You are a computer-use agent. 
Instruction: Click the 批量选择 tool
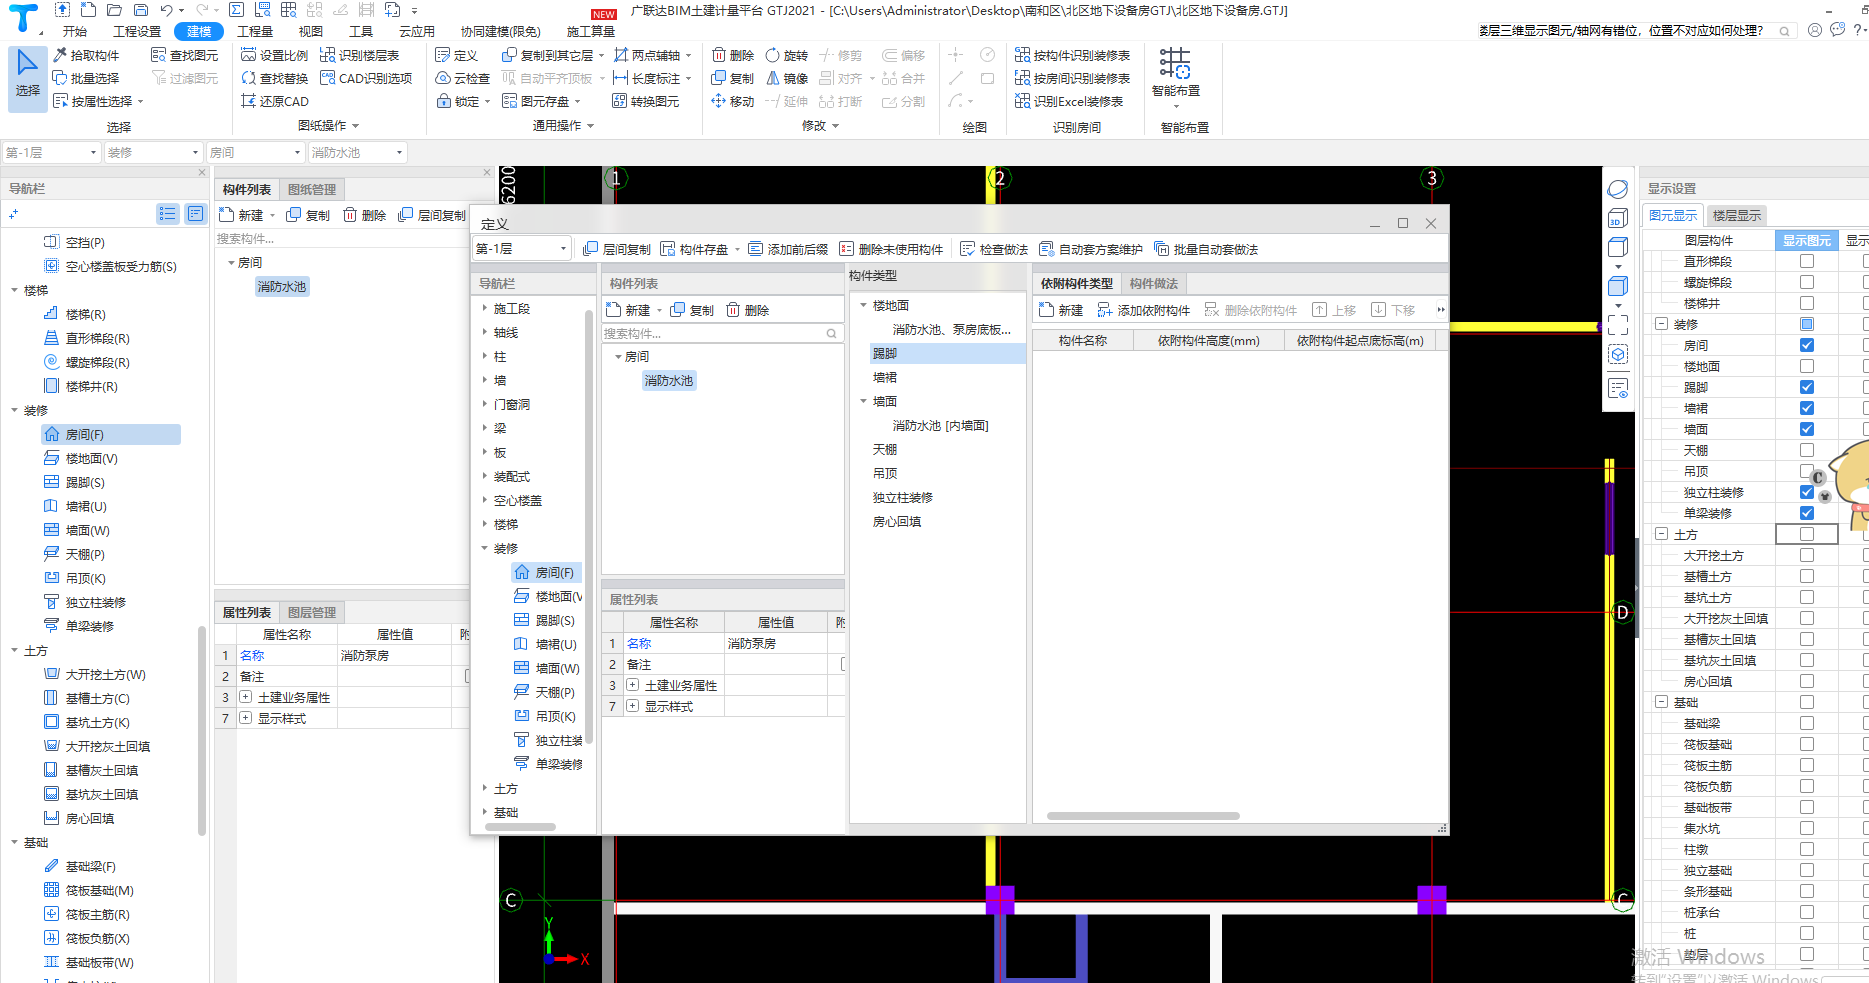pos(85,78)
